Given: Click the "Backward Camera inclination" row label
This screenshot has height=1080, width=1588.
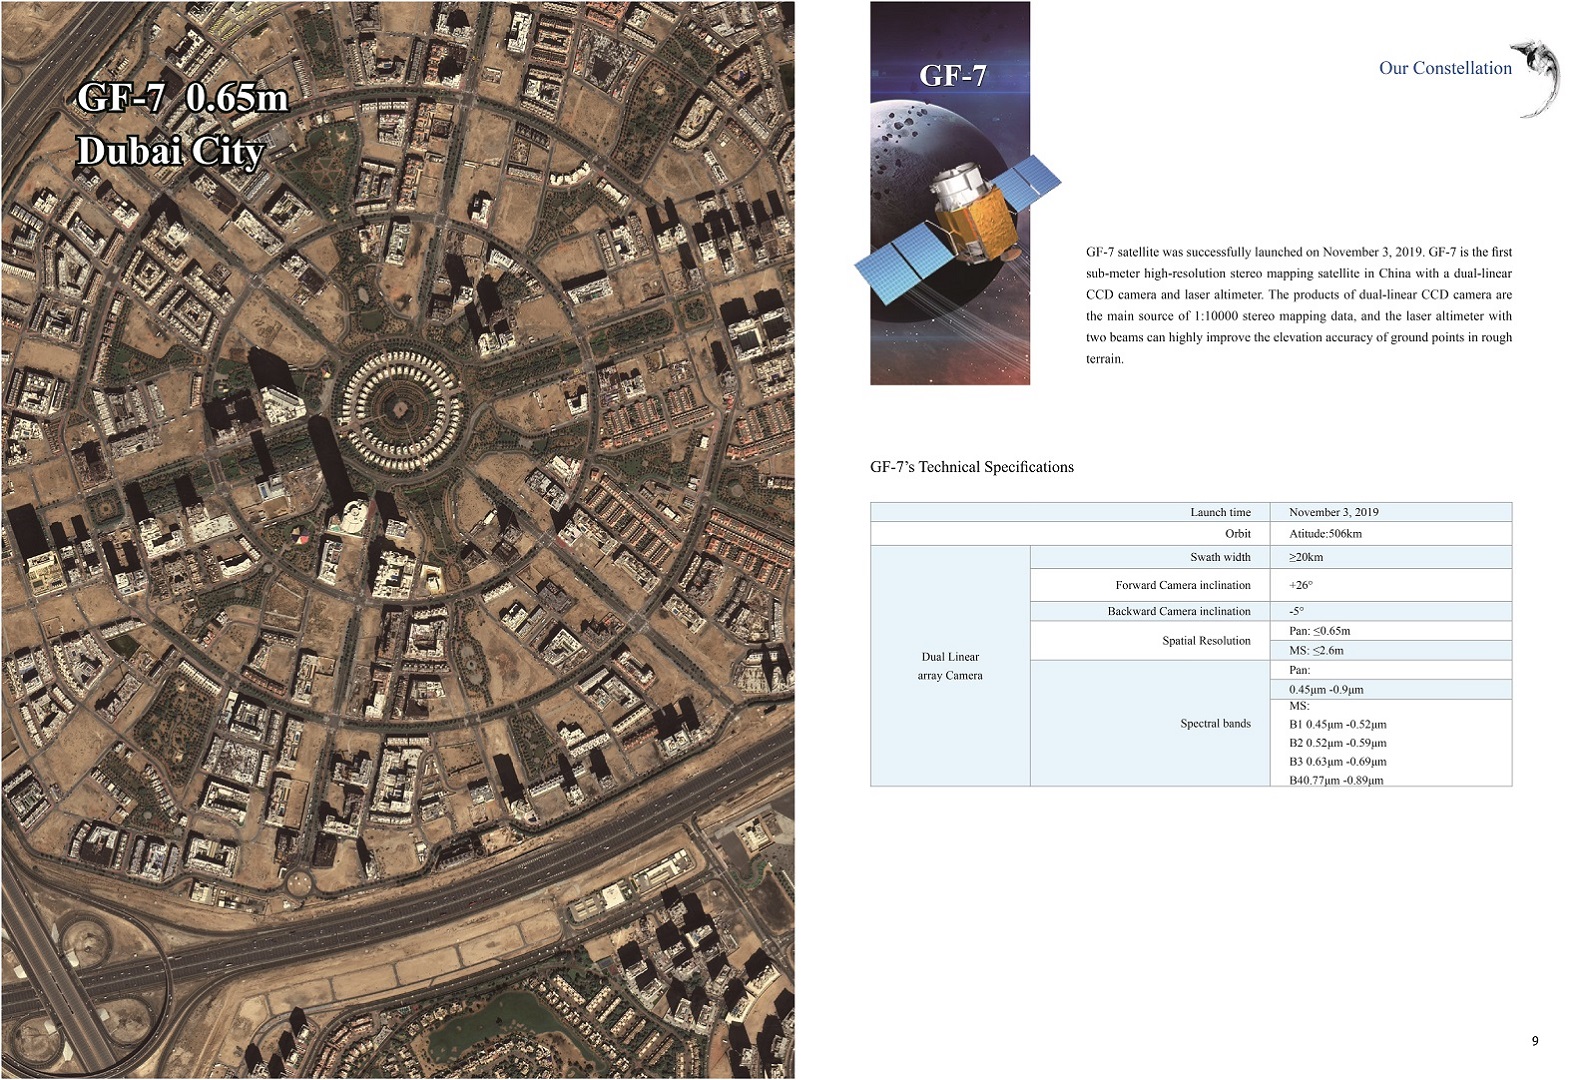Looking at the screenshot, I should click(1178, 611).
